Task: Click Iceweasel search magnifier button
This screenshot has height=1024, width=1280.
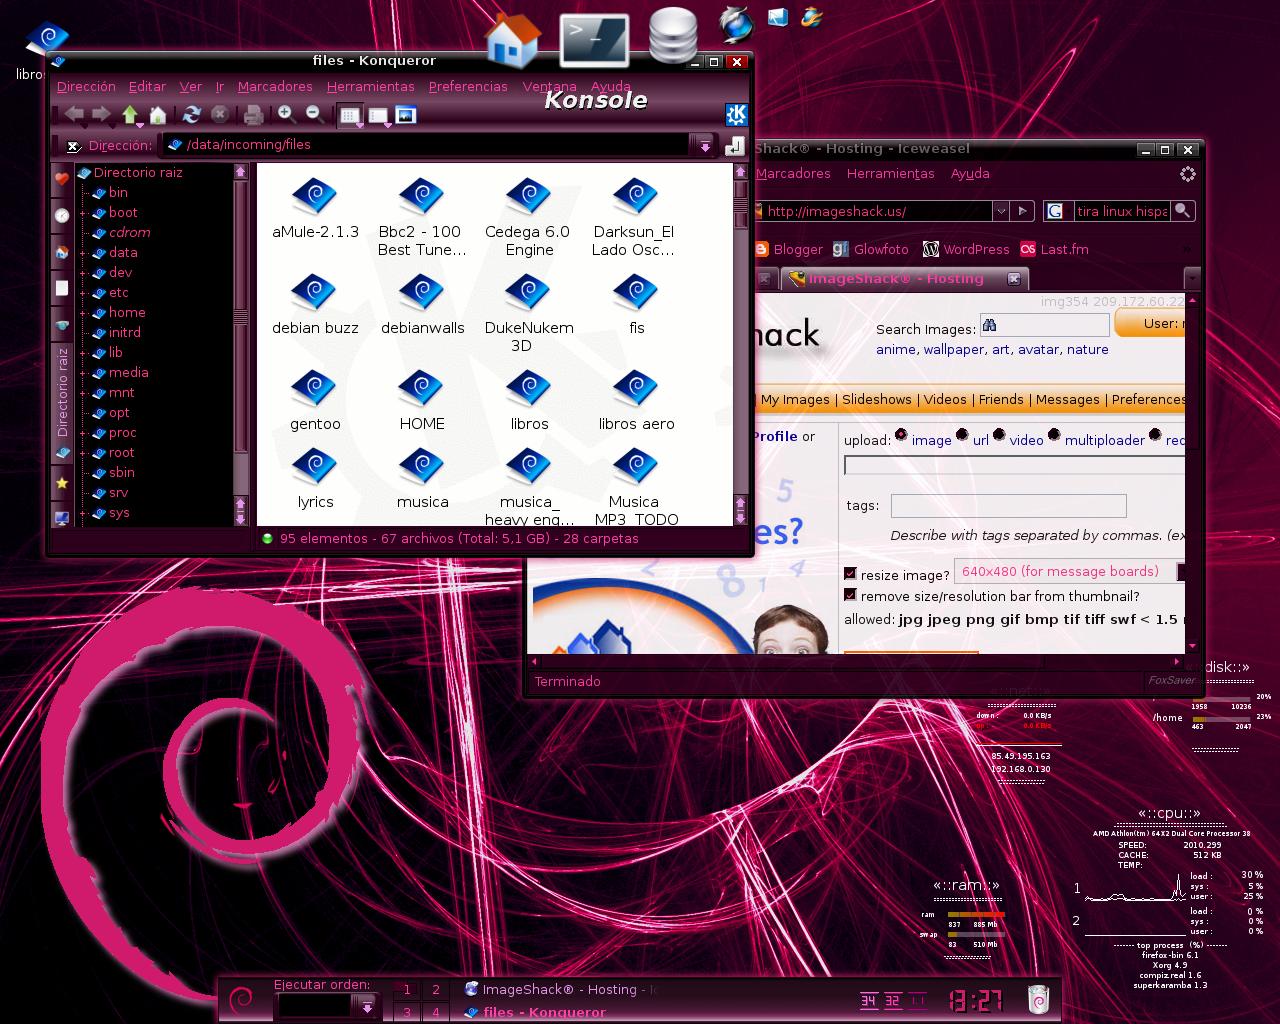Action: 1183,211
